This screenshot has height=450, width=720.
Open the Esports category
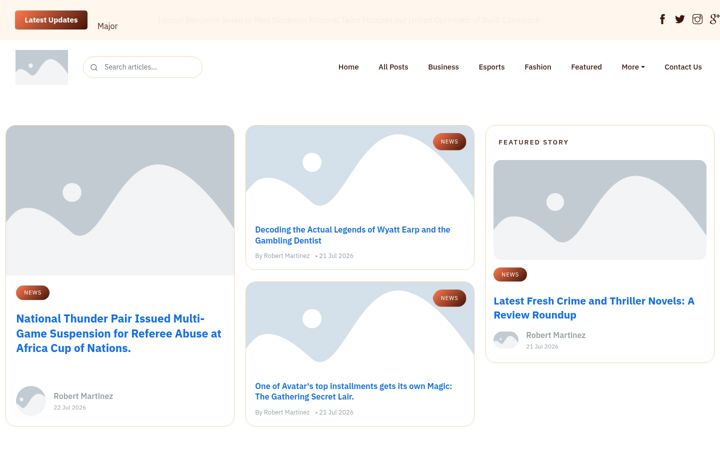point(491,67)
